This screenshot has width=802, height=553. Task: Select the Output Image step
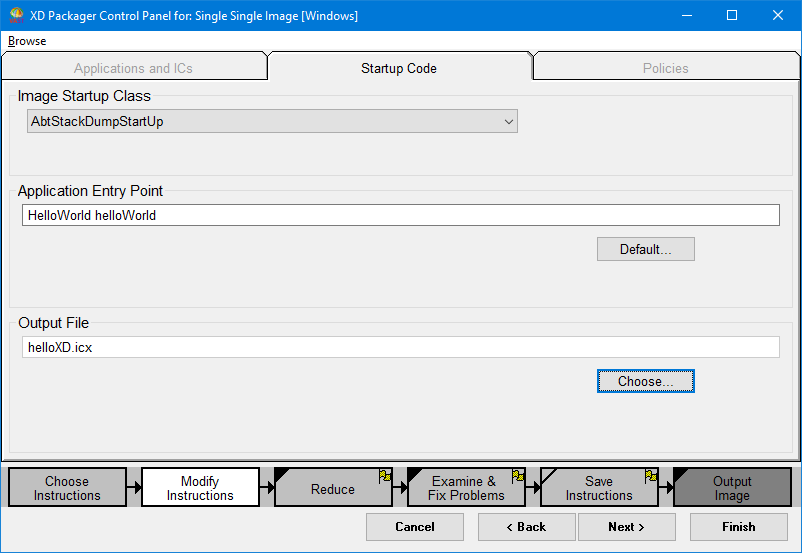point(731,488)
